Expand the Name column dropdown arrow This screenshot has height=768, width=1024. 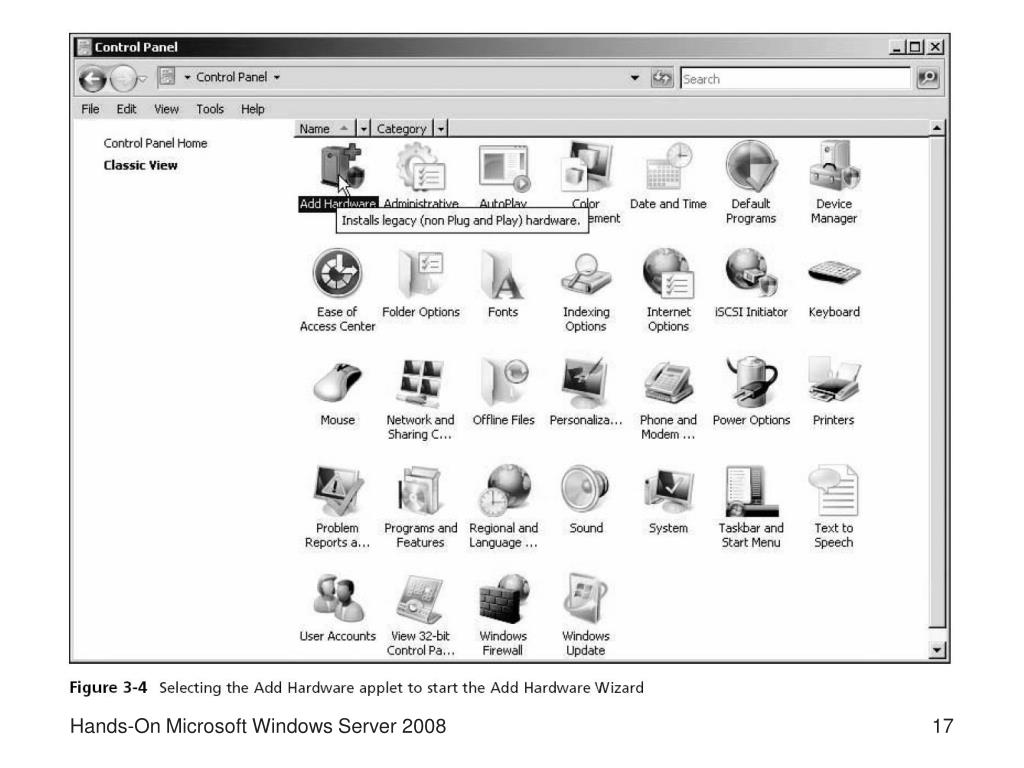coord(363,129)
